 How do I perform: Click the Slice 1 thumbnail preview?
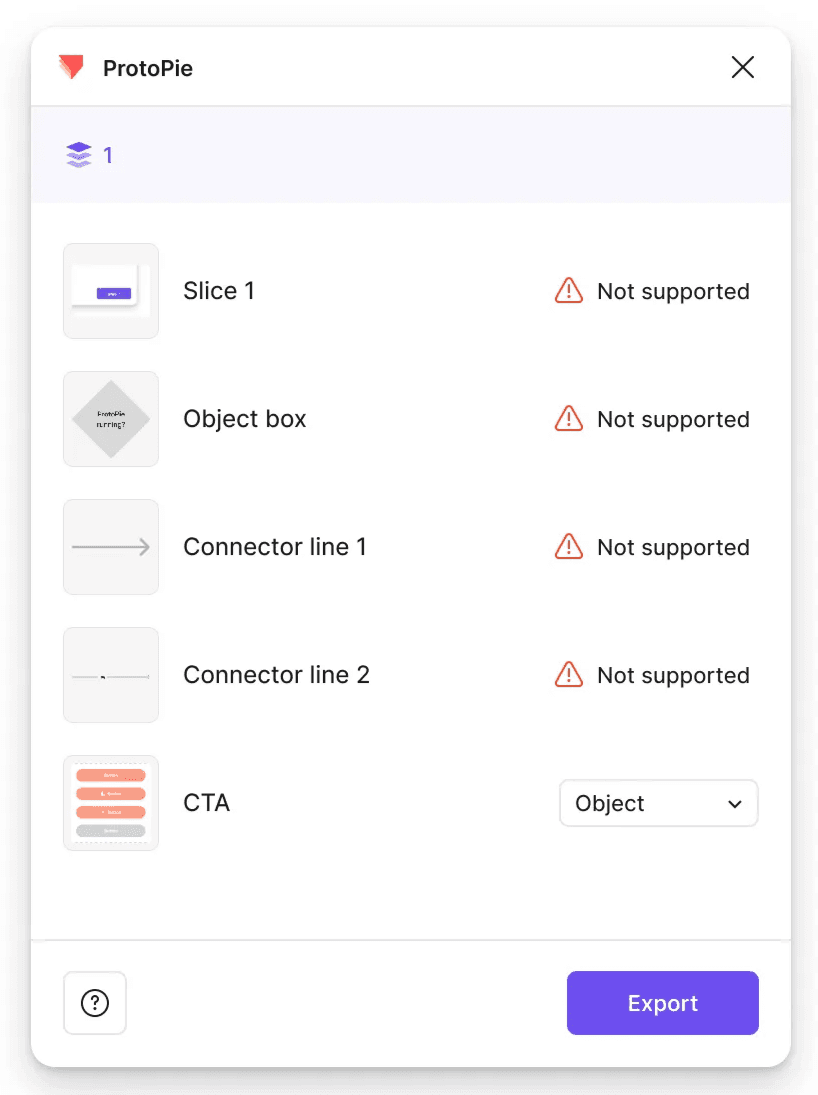(x=110, y=291)
